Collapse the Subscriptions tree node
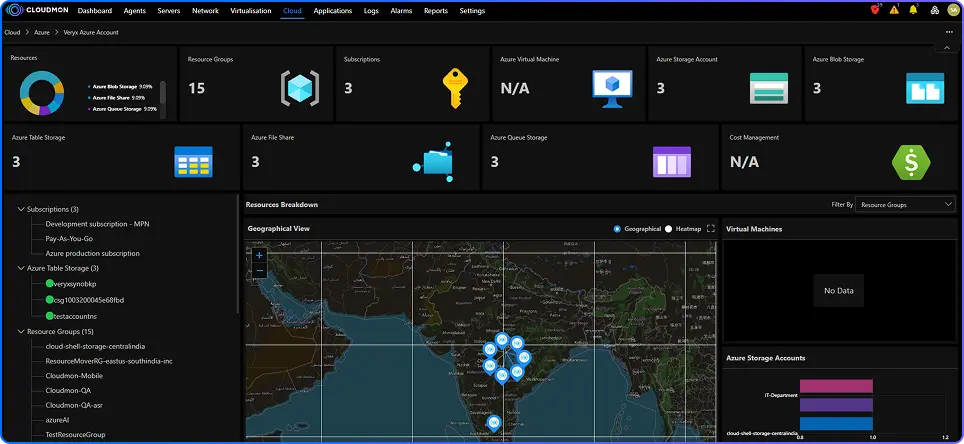This screenshot has width=964, height=444. 22,209
